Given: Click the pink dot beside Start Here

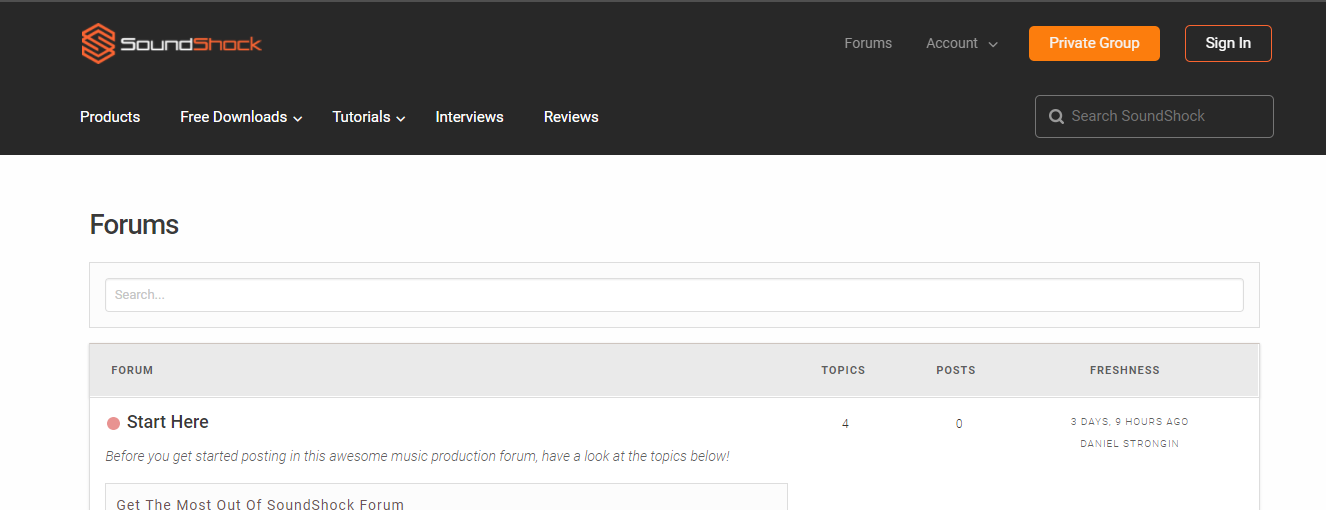Looking at the screenshot, I should point(113,424).
